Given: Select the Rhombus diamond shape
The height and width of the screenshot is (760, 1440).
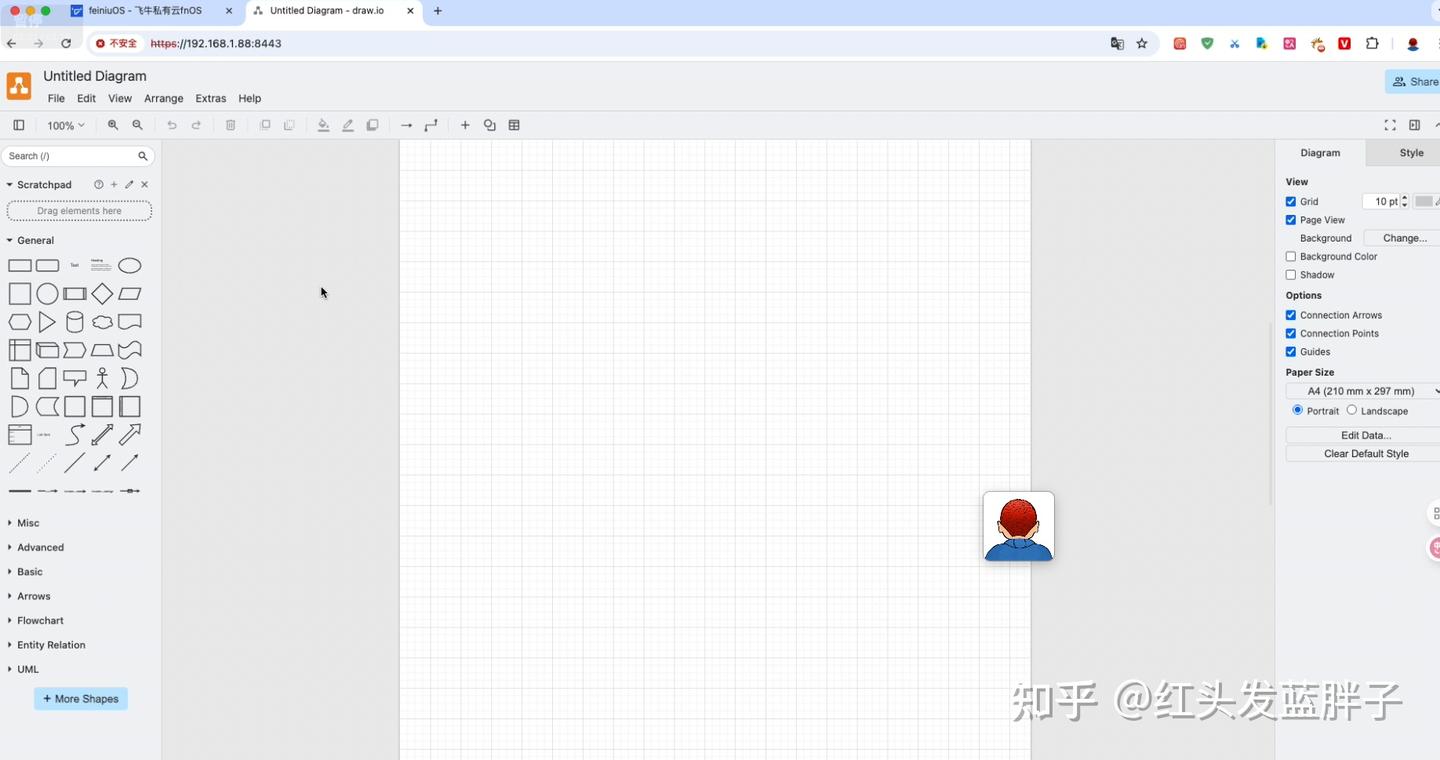Looking at the screenshot, I should (102, 294).
